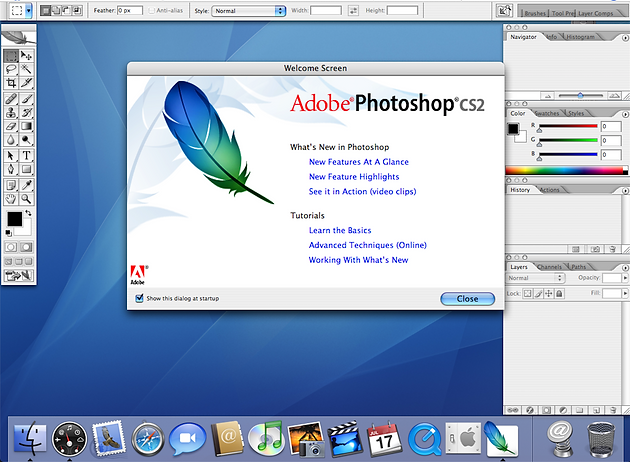The height and width of the screenshot is (462, 630).
Task: Toggle lock transparent pixels
Action: 527,294
